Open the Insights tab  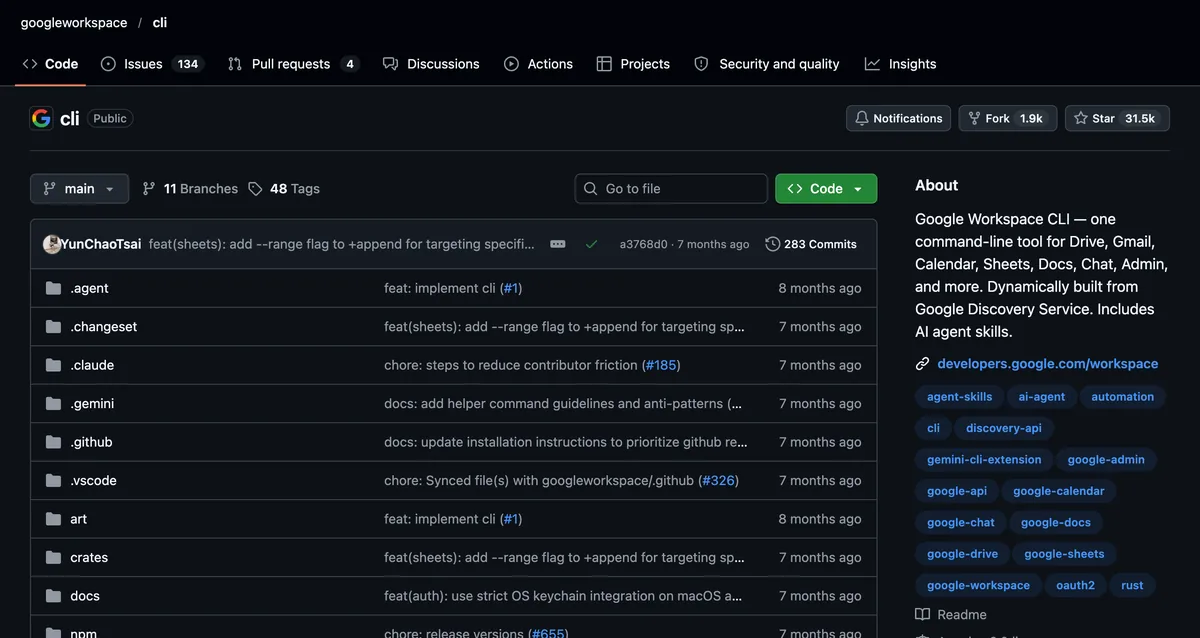[x=900, y=64]
